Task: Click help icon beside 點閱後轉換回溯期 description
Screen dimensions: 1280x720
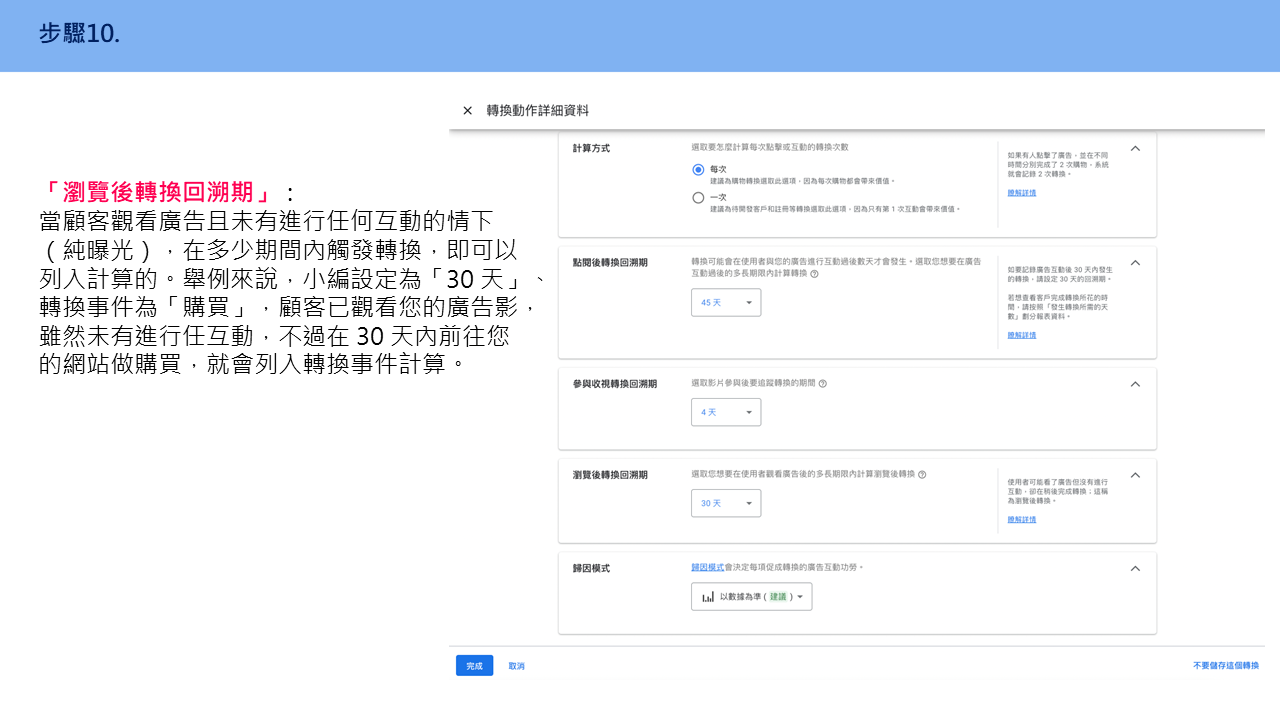Action: (814, 274)
